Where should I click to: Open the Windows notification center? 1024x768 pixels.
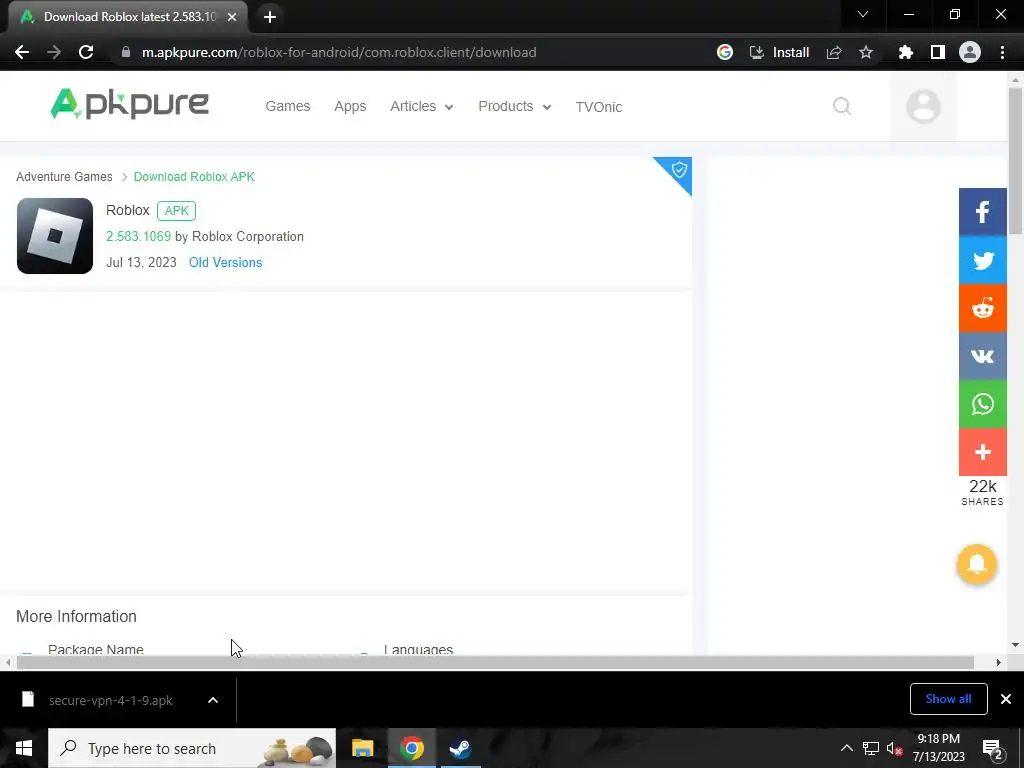click(992, 749)
